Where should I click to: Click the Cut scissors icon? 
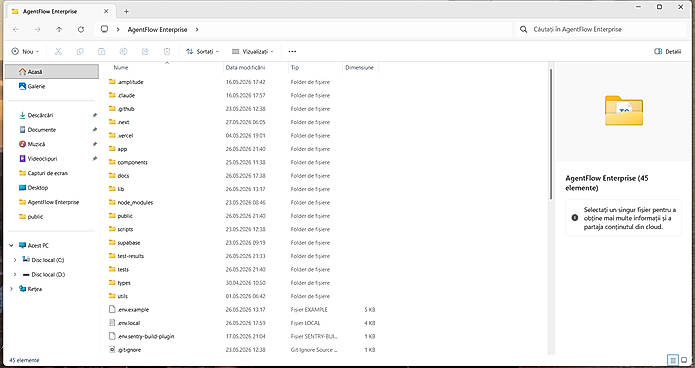[58, 51]
